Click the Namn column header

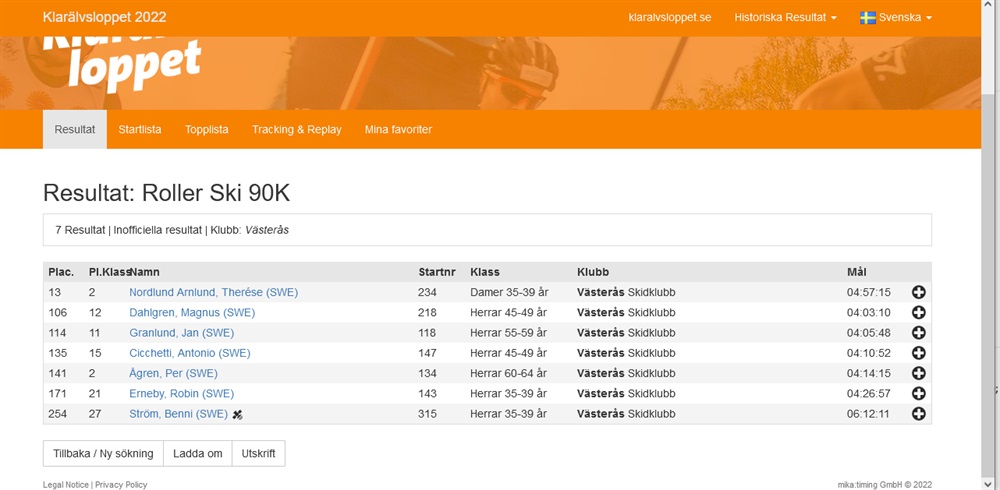tap(145, 272)
